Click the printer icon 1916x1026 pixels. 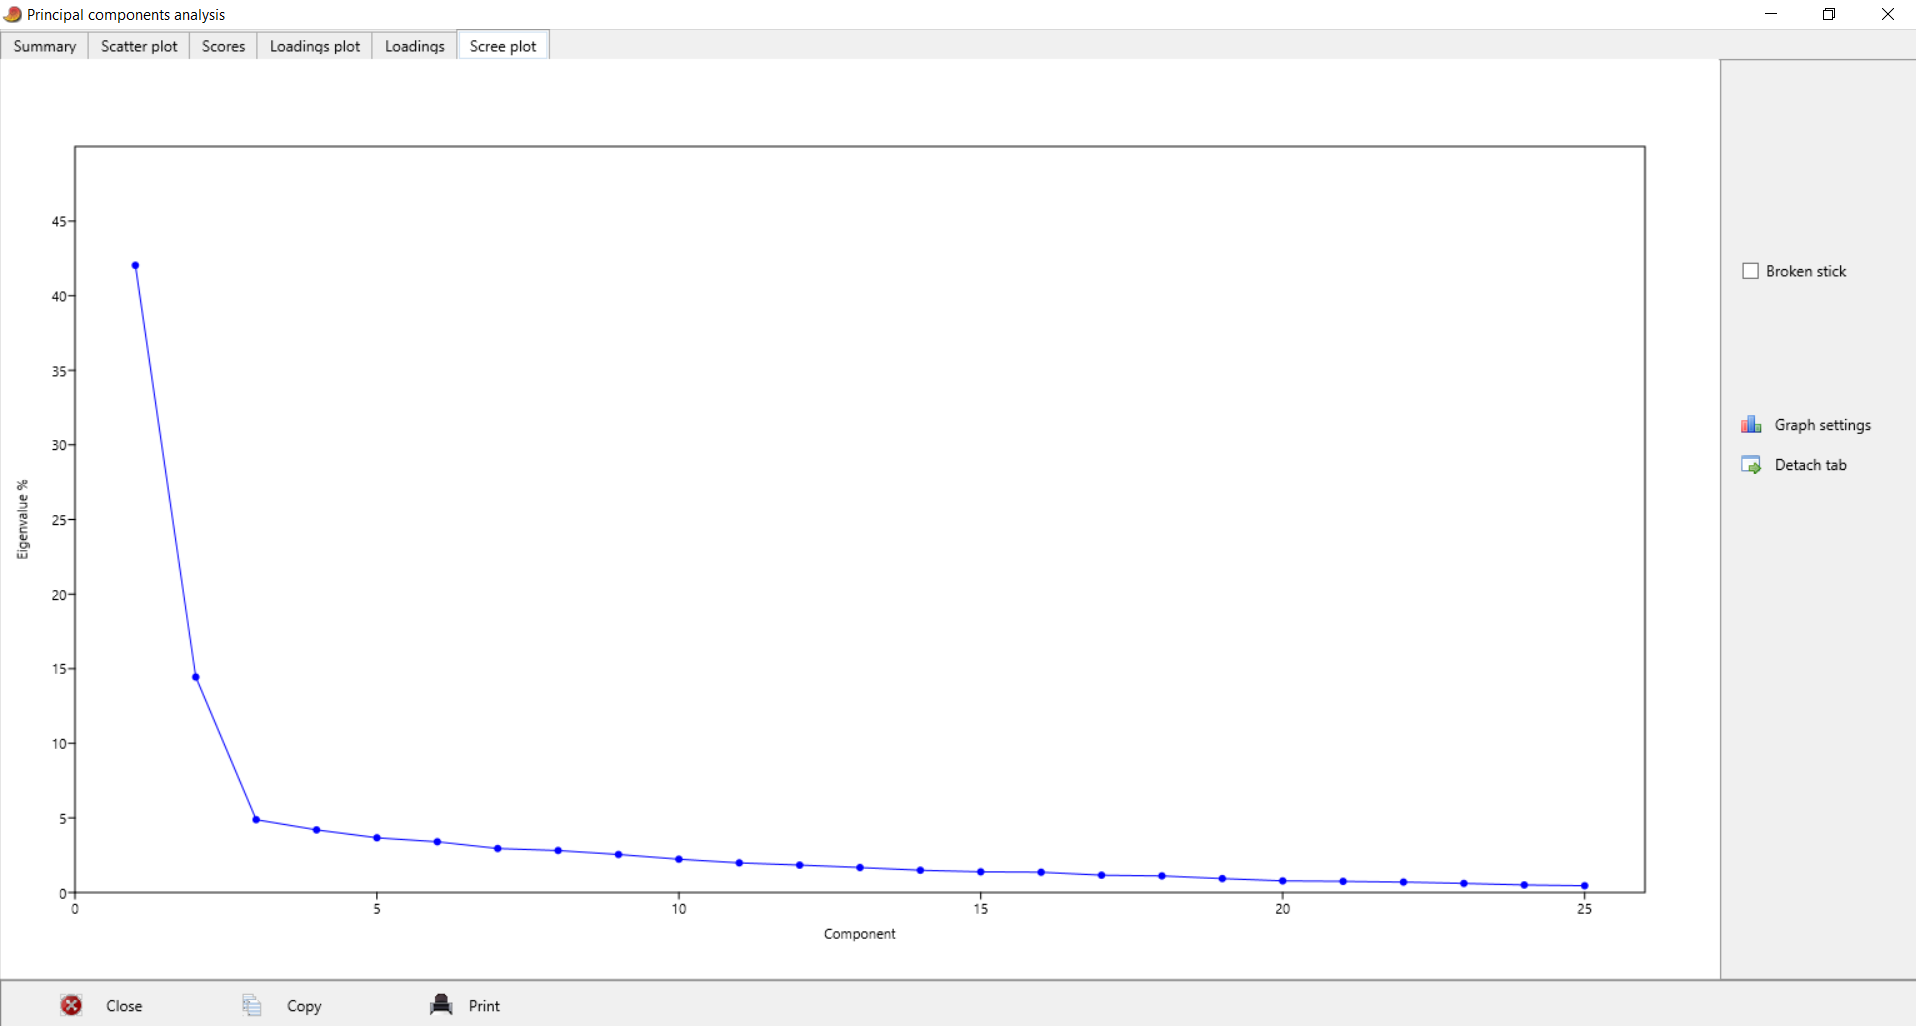point(440,1005)
